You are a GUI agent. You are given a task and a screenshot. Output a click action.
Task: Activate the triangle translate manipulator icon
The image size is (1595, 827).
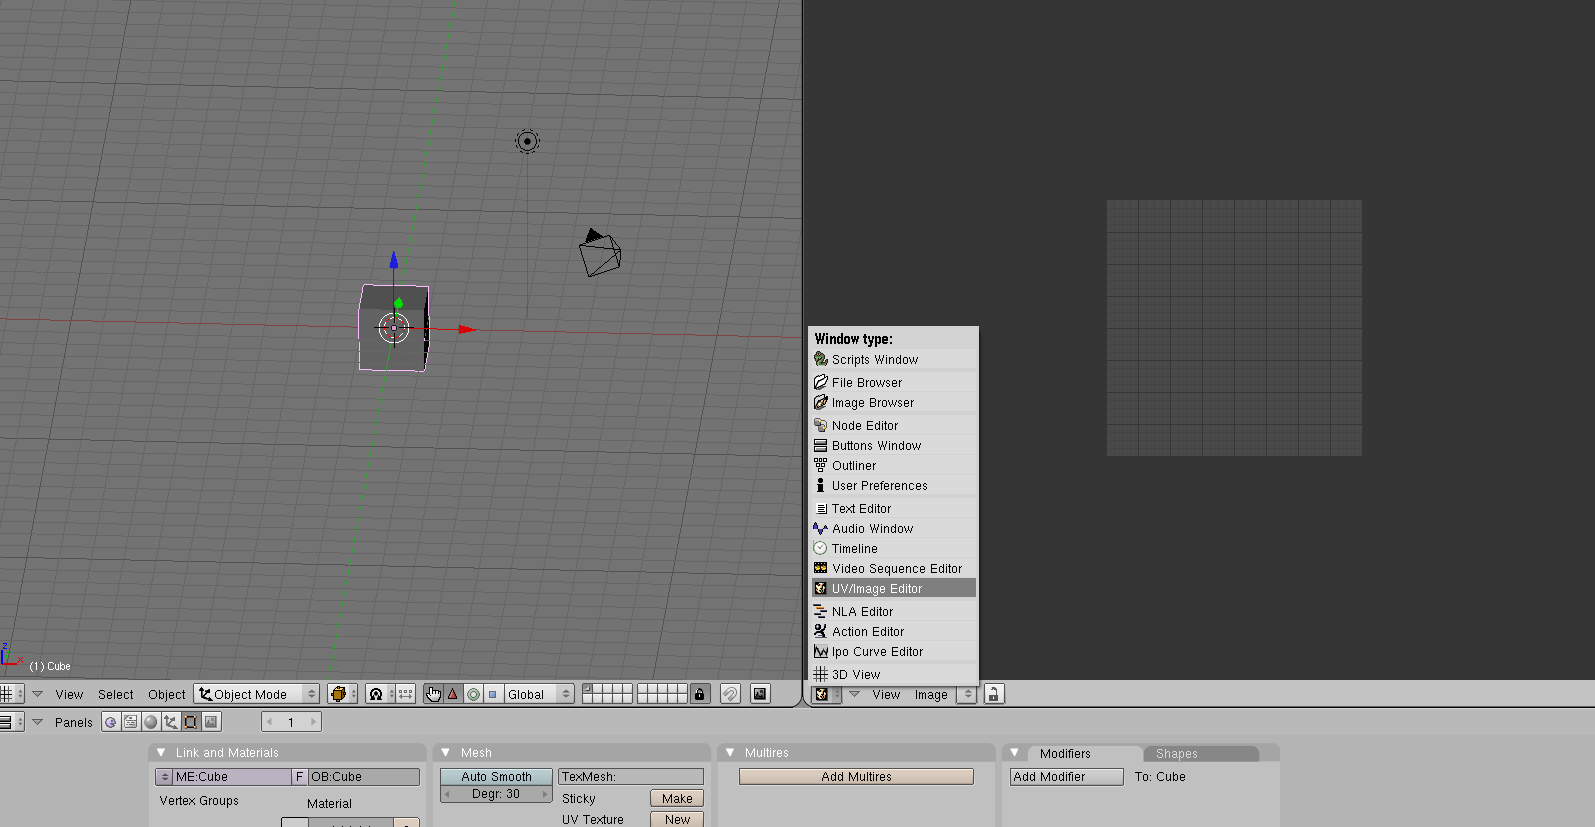(x=453, y=694)
